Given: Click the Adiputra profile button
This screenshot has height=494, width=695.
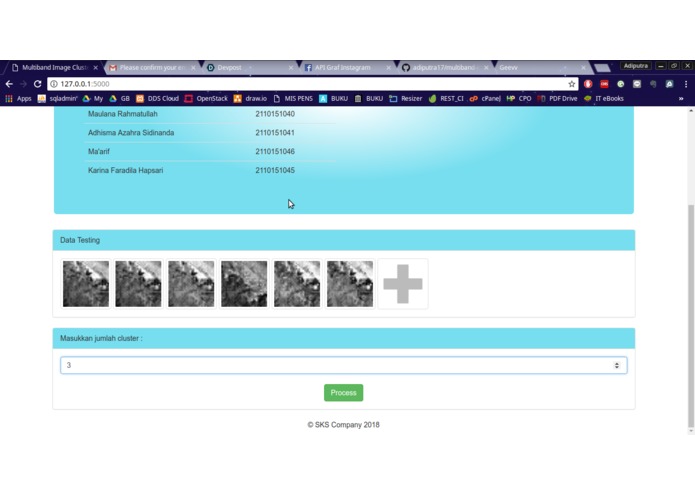Looking at the screenshot, I should point(636,66).
